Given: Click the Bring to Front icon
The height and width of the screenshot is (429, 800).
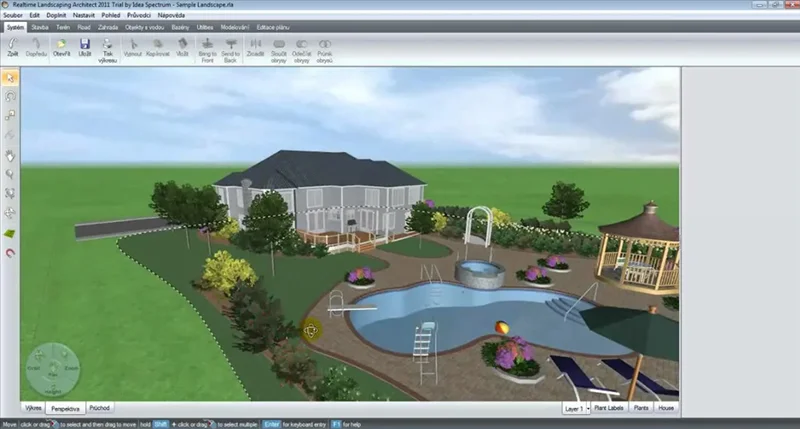Looking at the screenshot, I should [207, 49].
